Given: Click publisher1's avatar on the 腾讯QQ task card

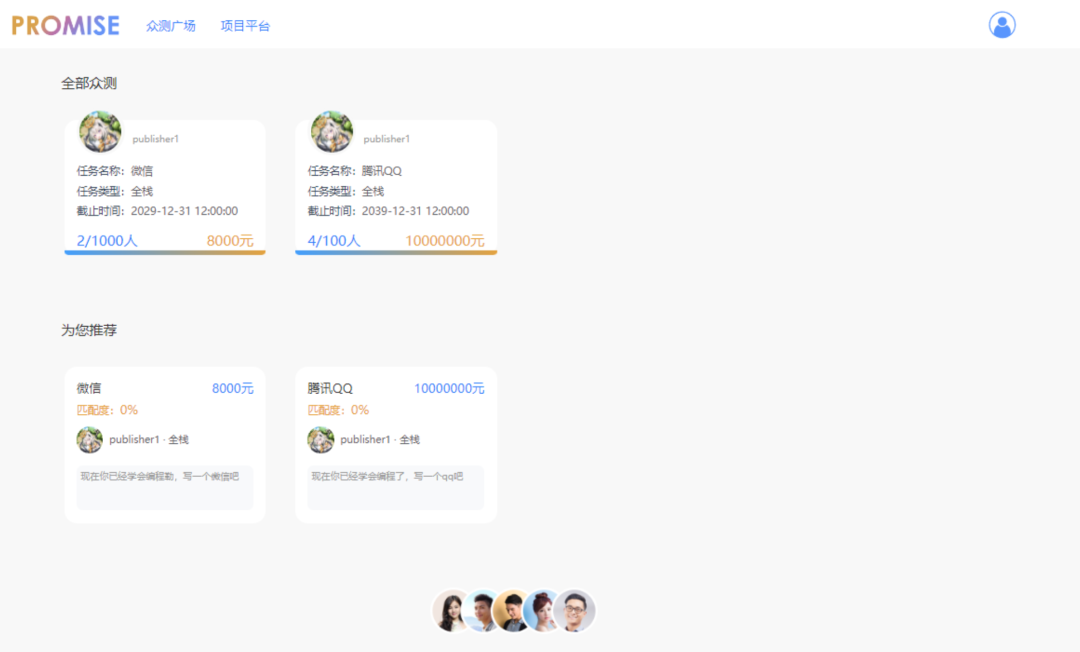Looking at the screenshot, I should click(331, 131).
